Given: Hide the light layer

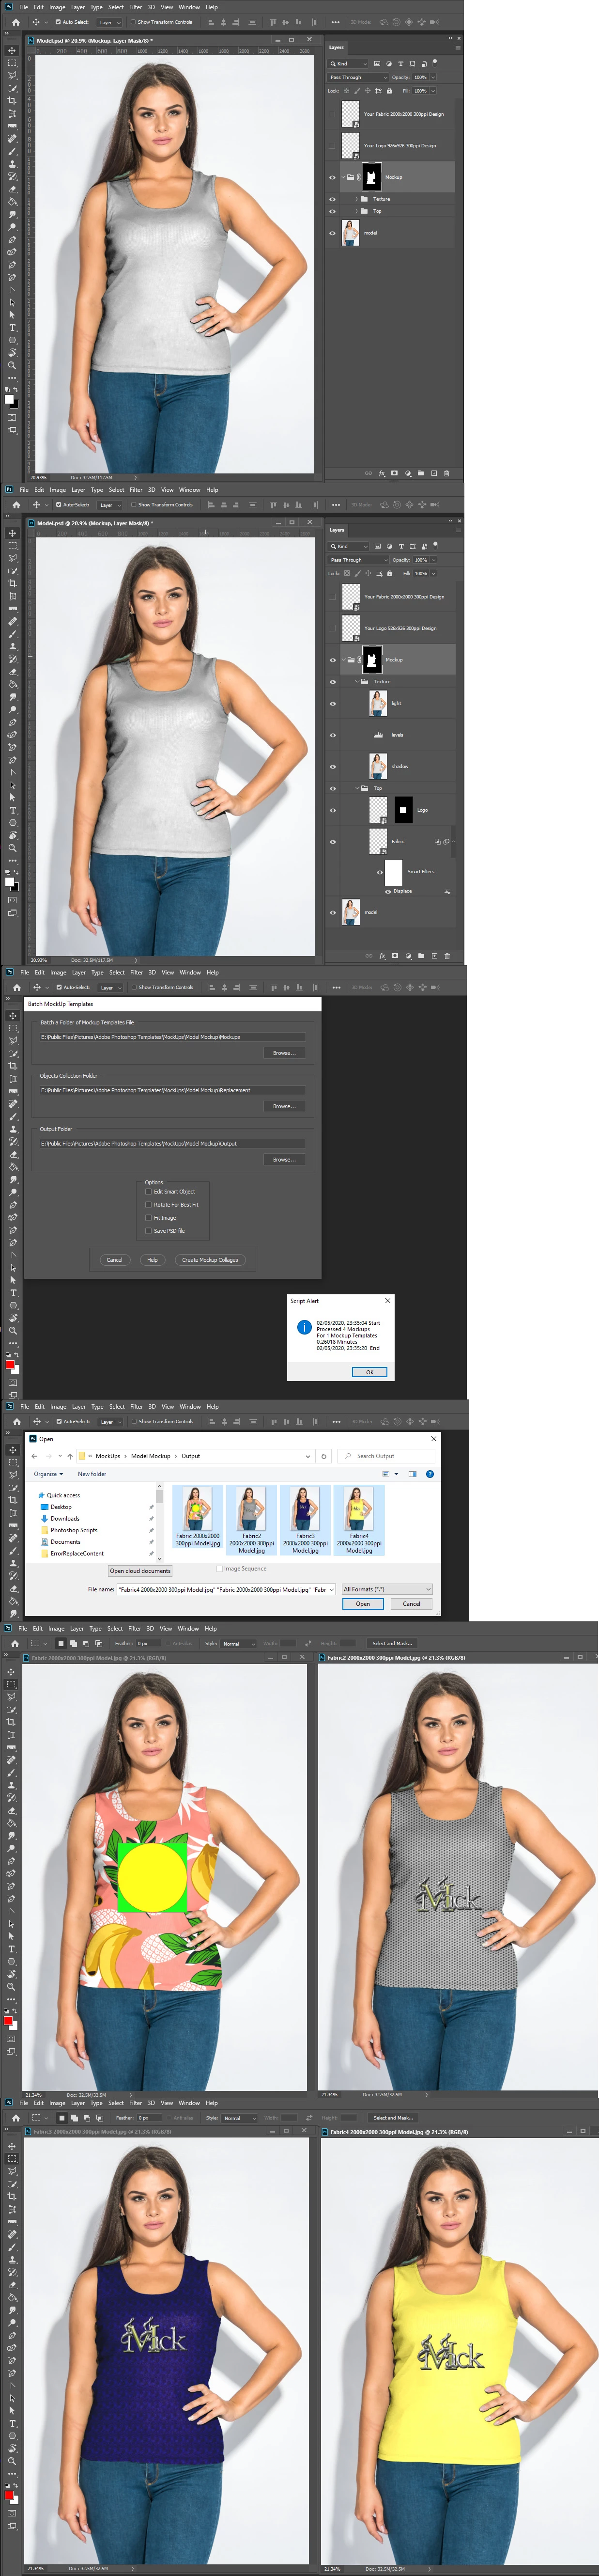Looking at the screenshot, I should (333, 703).
